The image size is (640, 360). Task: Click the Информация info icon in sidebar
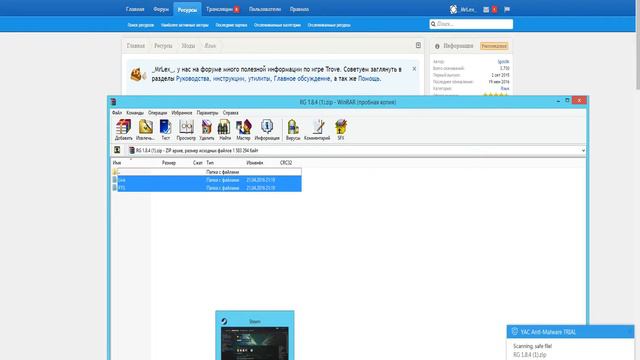[437, 46]
